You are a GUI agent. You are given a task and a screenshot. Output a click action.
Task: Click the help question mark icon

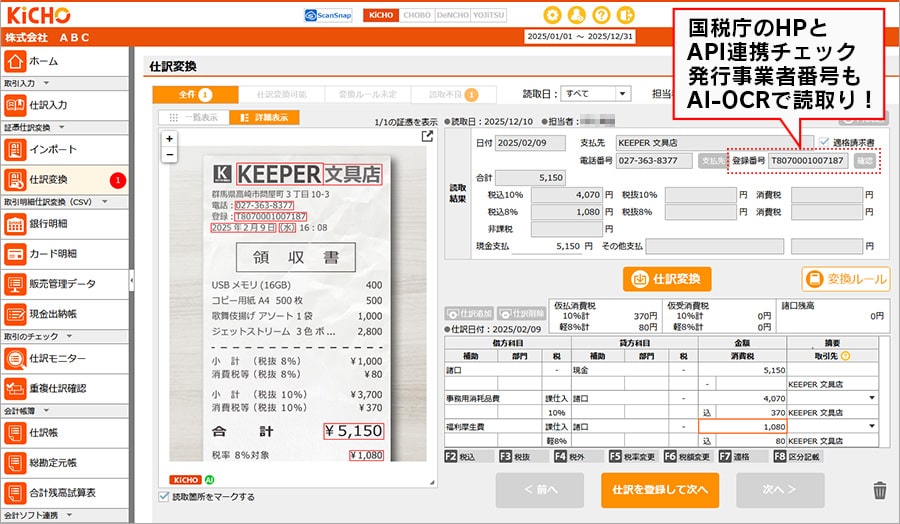pyautogui.click(x=602, y=15)
